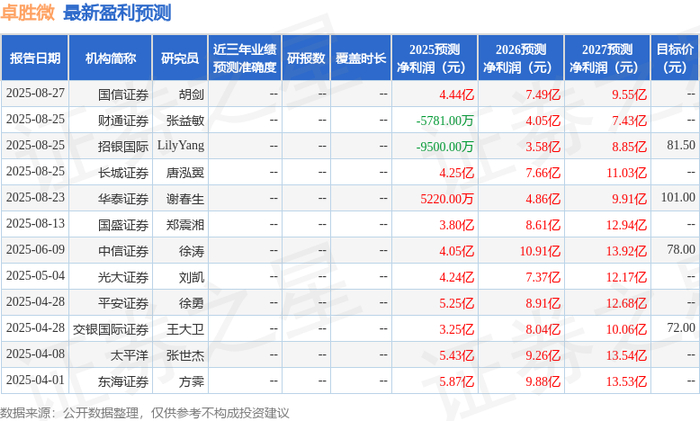Click researcher LilyYang
This screenshot has width=700, height=421.
coord(181,146)
